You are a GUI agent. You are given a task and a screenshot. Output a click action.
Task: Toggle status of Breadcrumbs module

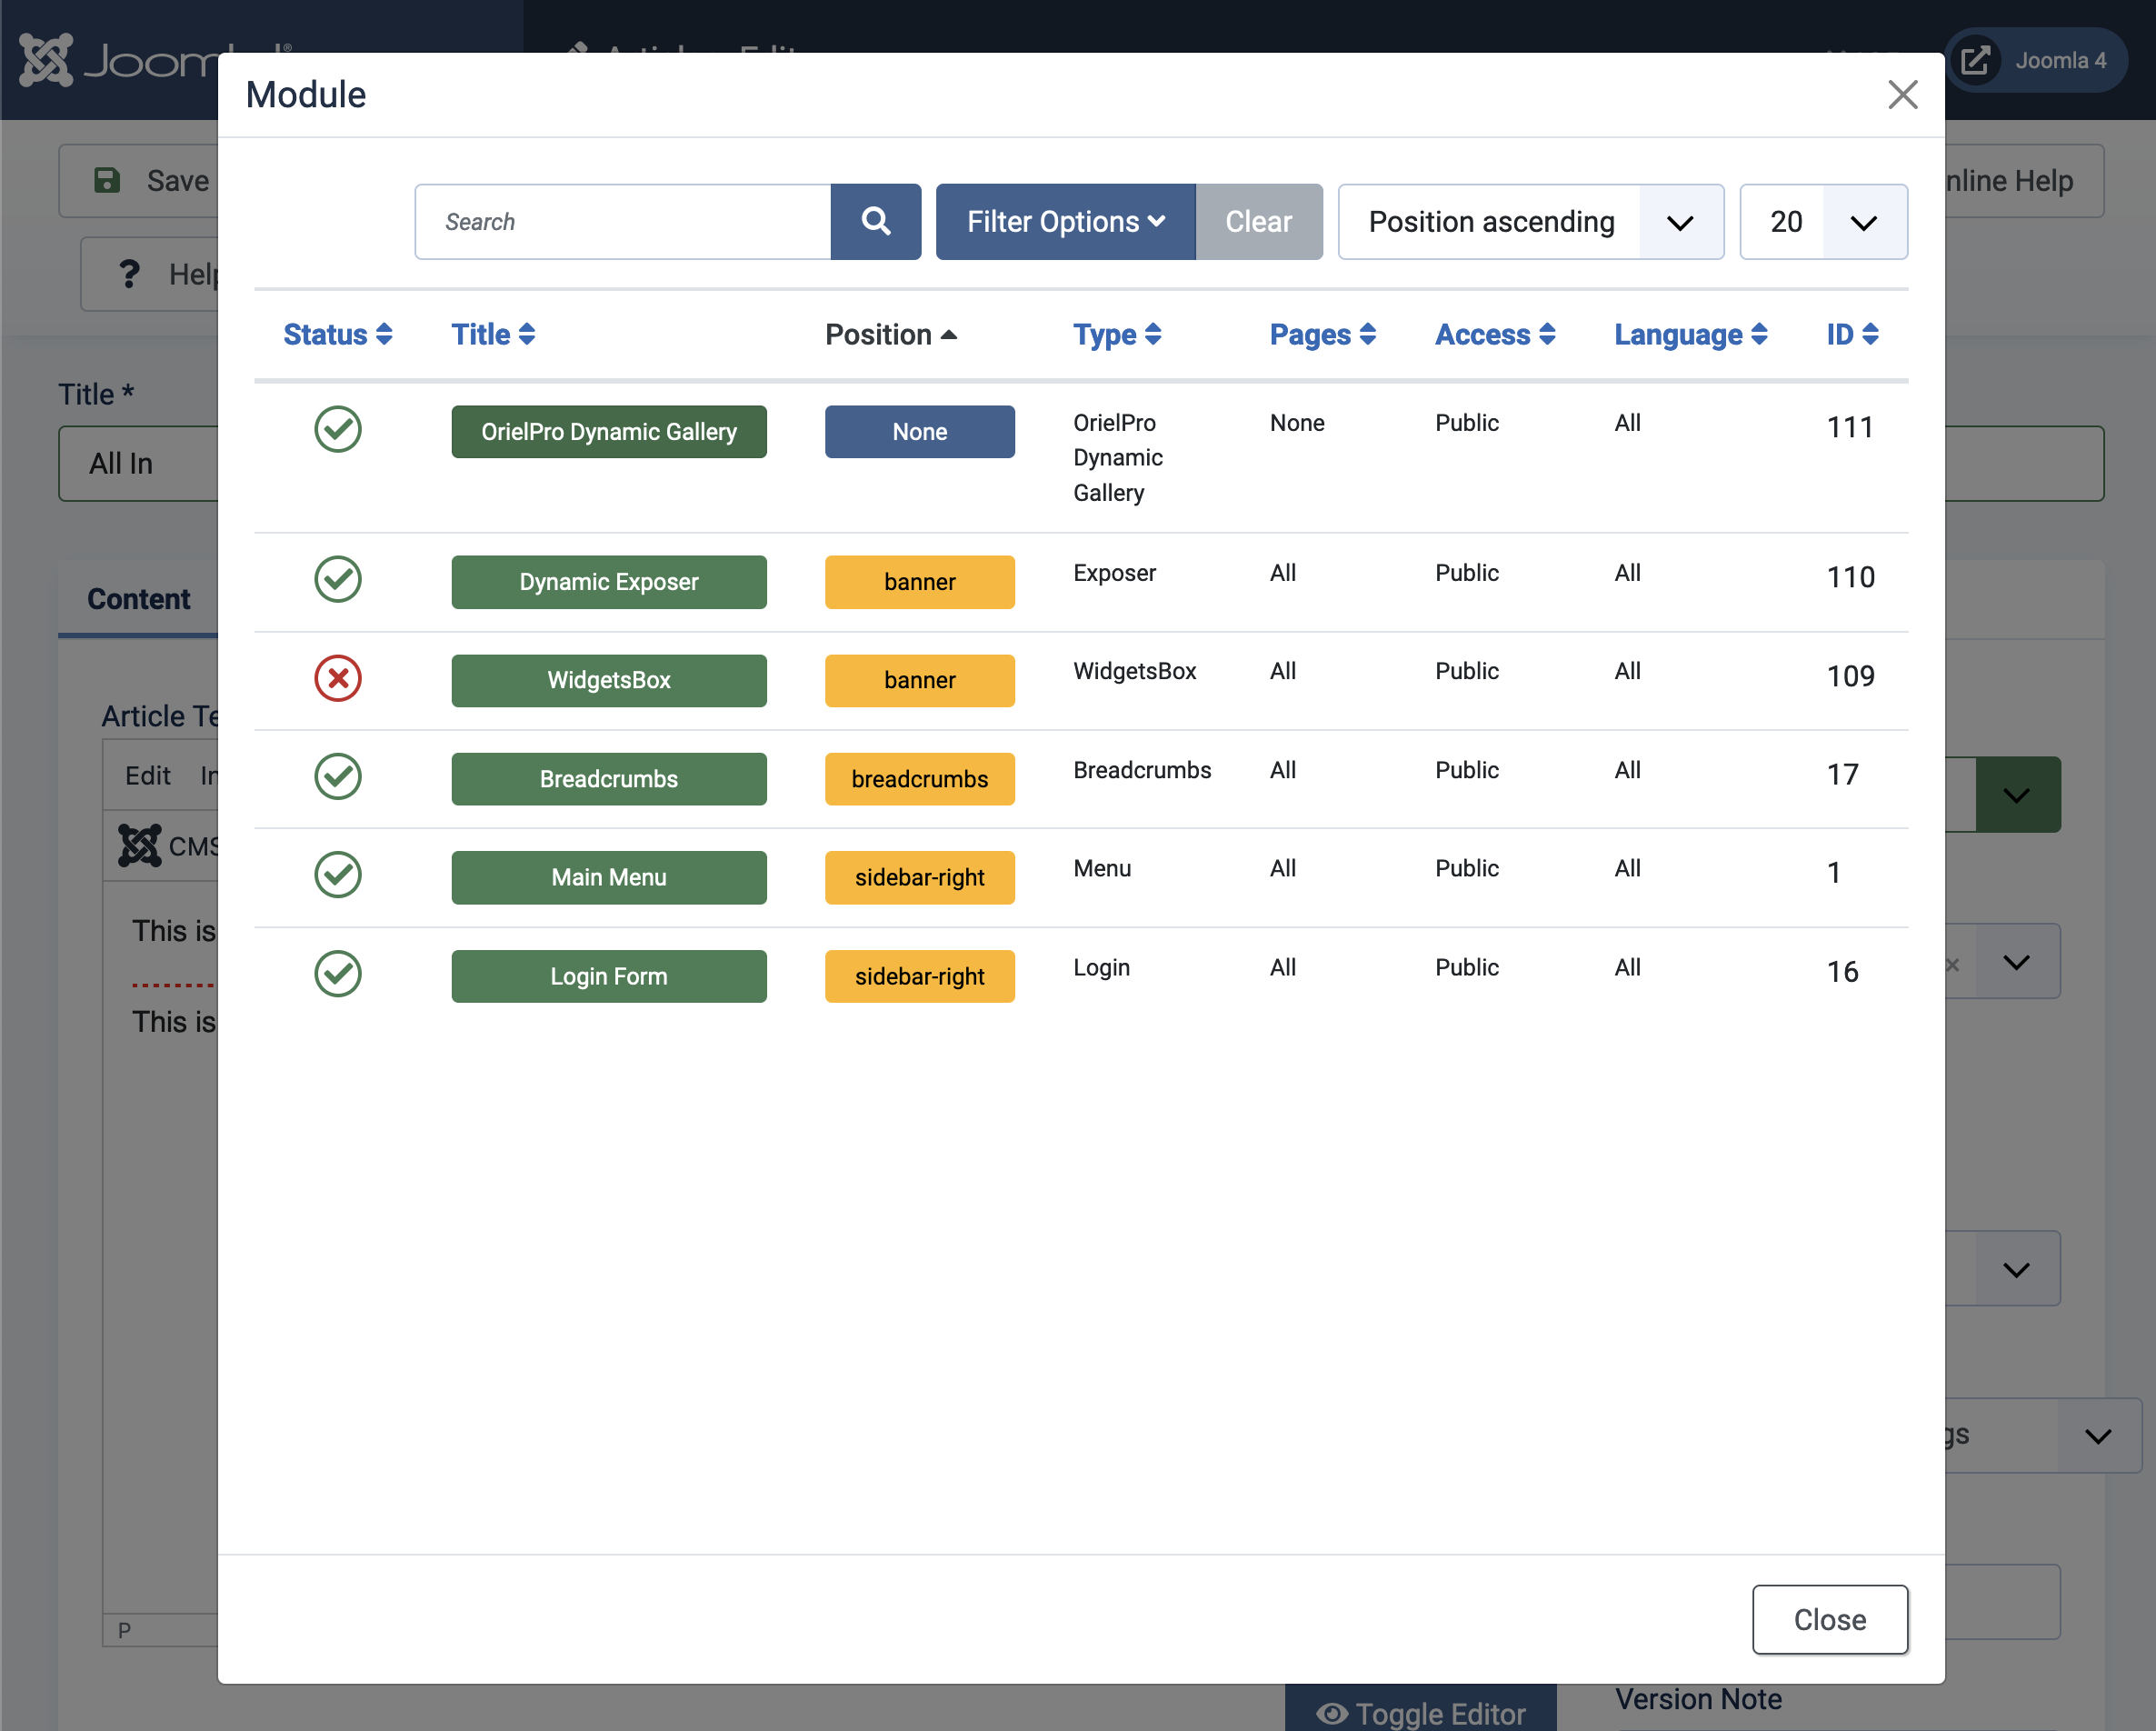pos(338,776)
